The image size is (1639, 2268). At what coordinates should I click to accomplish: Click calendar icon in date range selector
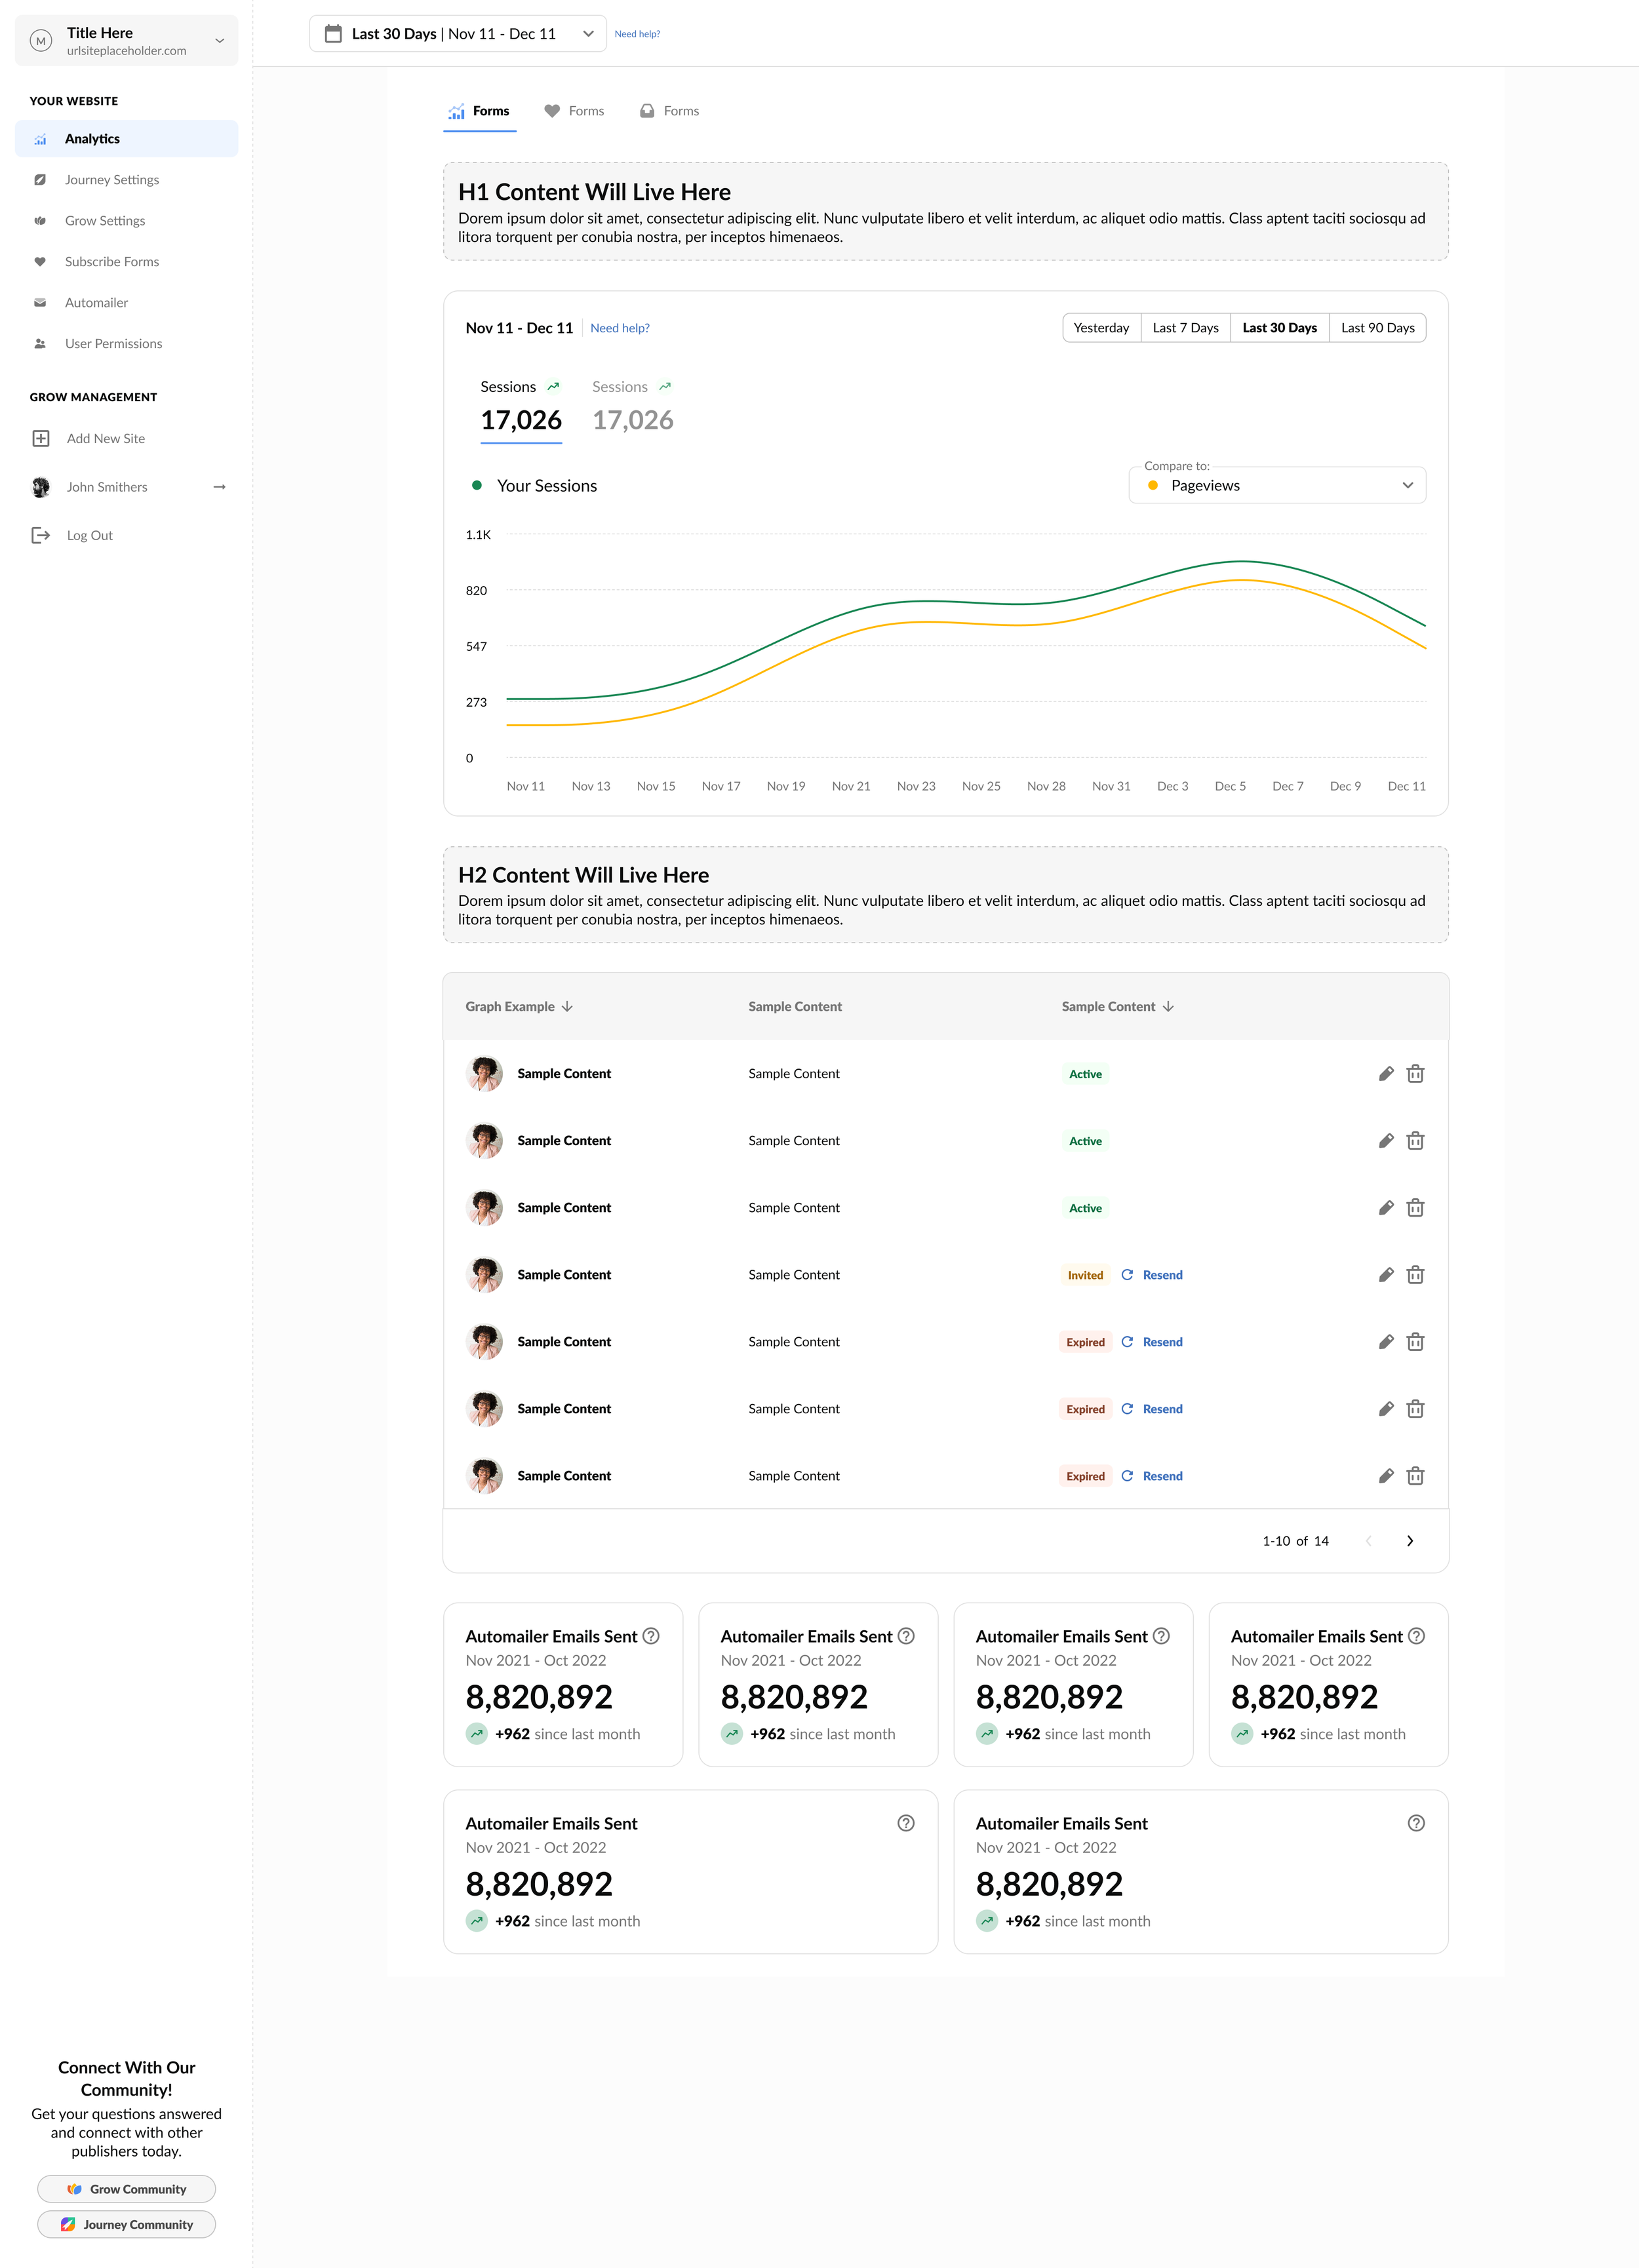coord(333,34)
